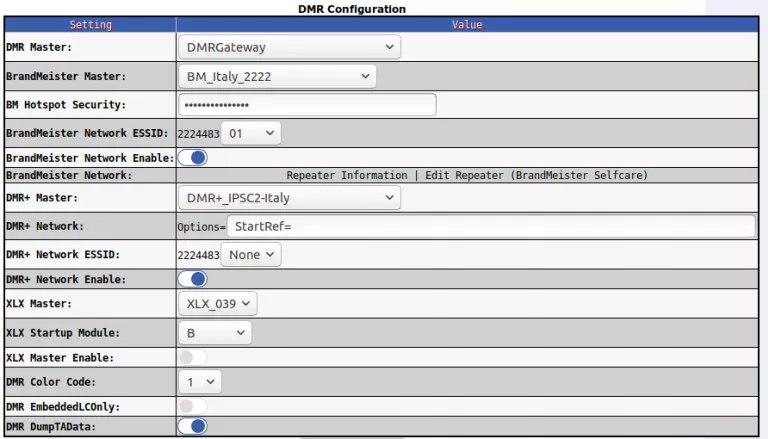Open the DMR+ Network ESSID dropdown

click(251, 255)
